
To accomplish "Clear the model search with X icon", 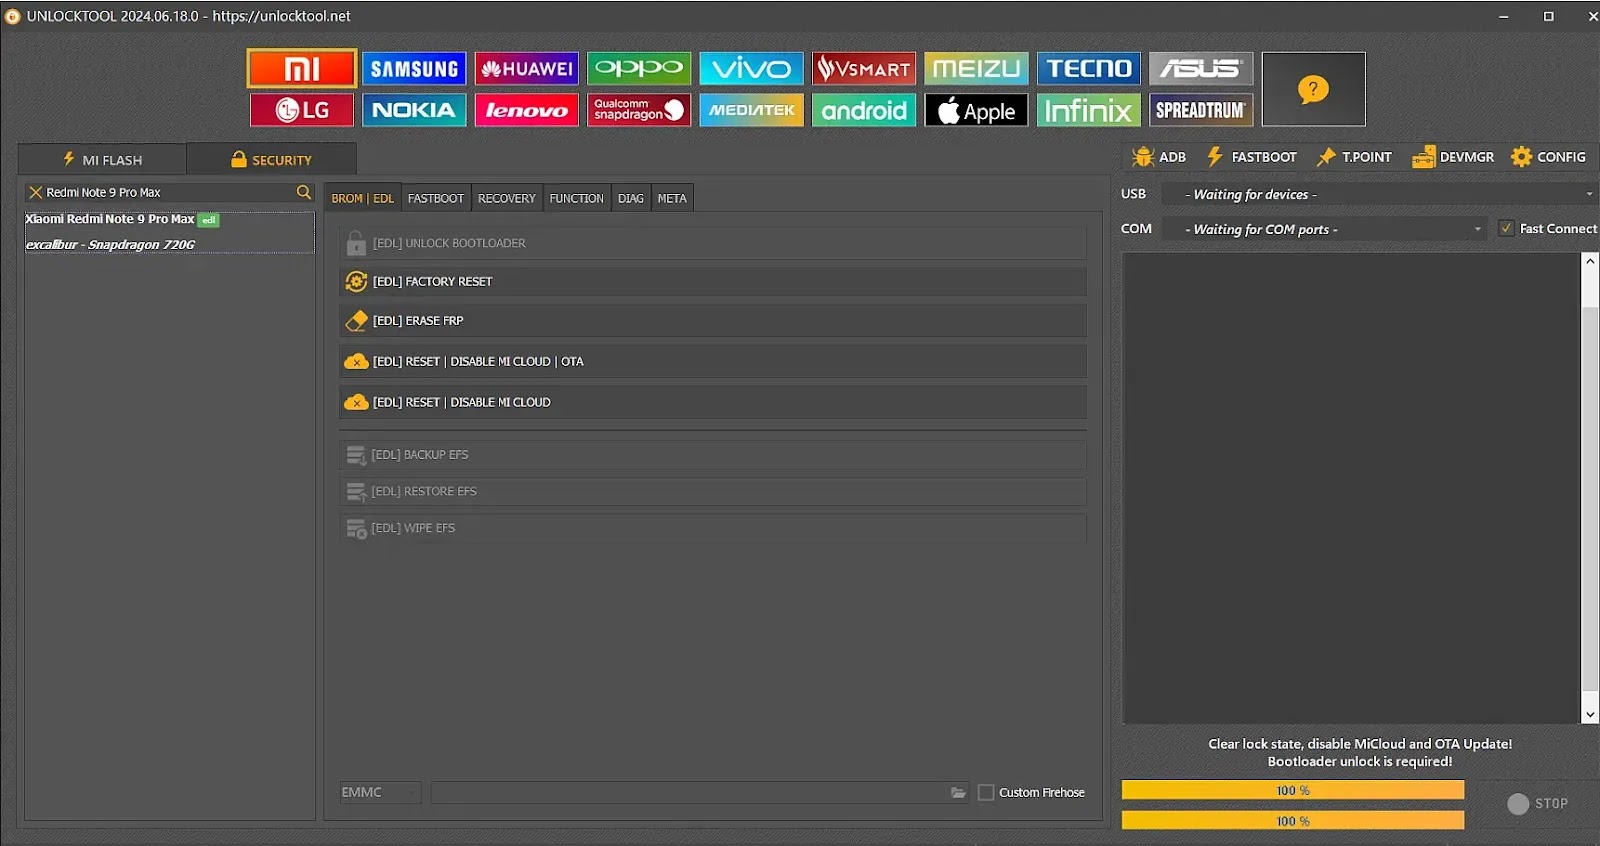I will pyautogui.click(x=36, y=192).
